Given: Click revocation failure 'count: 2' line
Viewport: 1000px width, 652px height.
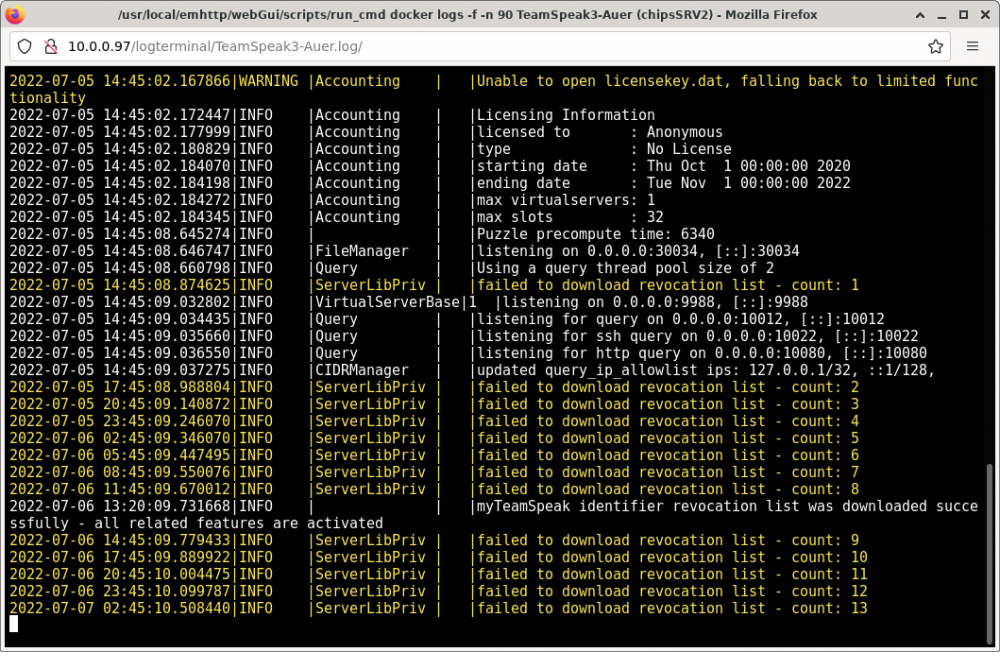Looking at the screenshot, I should click(x=434, y=387).
